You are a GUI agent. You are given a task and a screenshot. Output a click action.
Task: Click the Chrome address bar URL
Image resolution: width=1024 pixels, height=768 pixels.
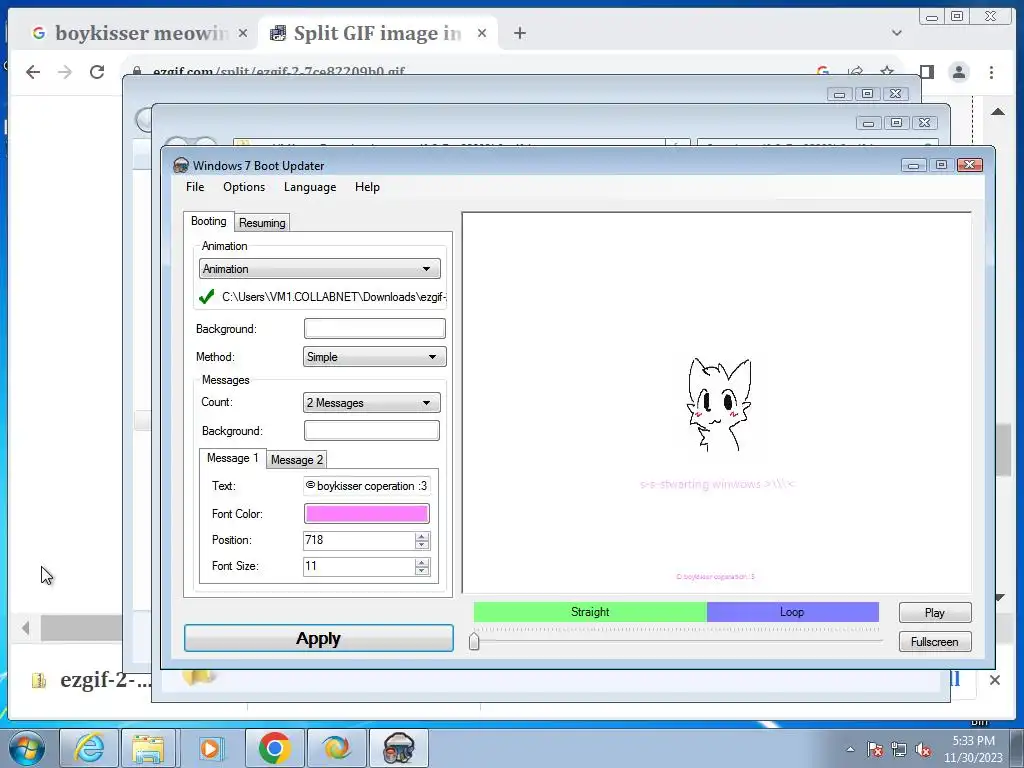[279, 71]
